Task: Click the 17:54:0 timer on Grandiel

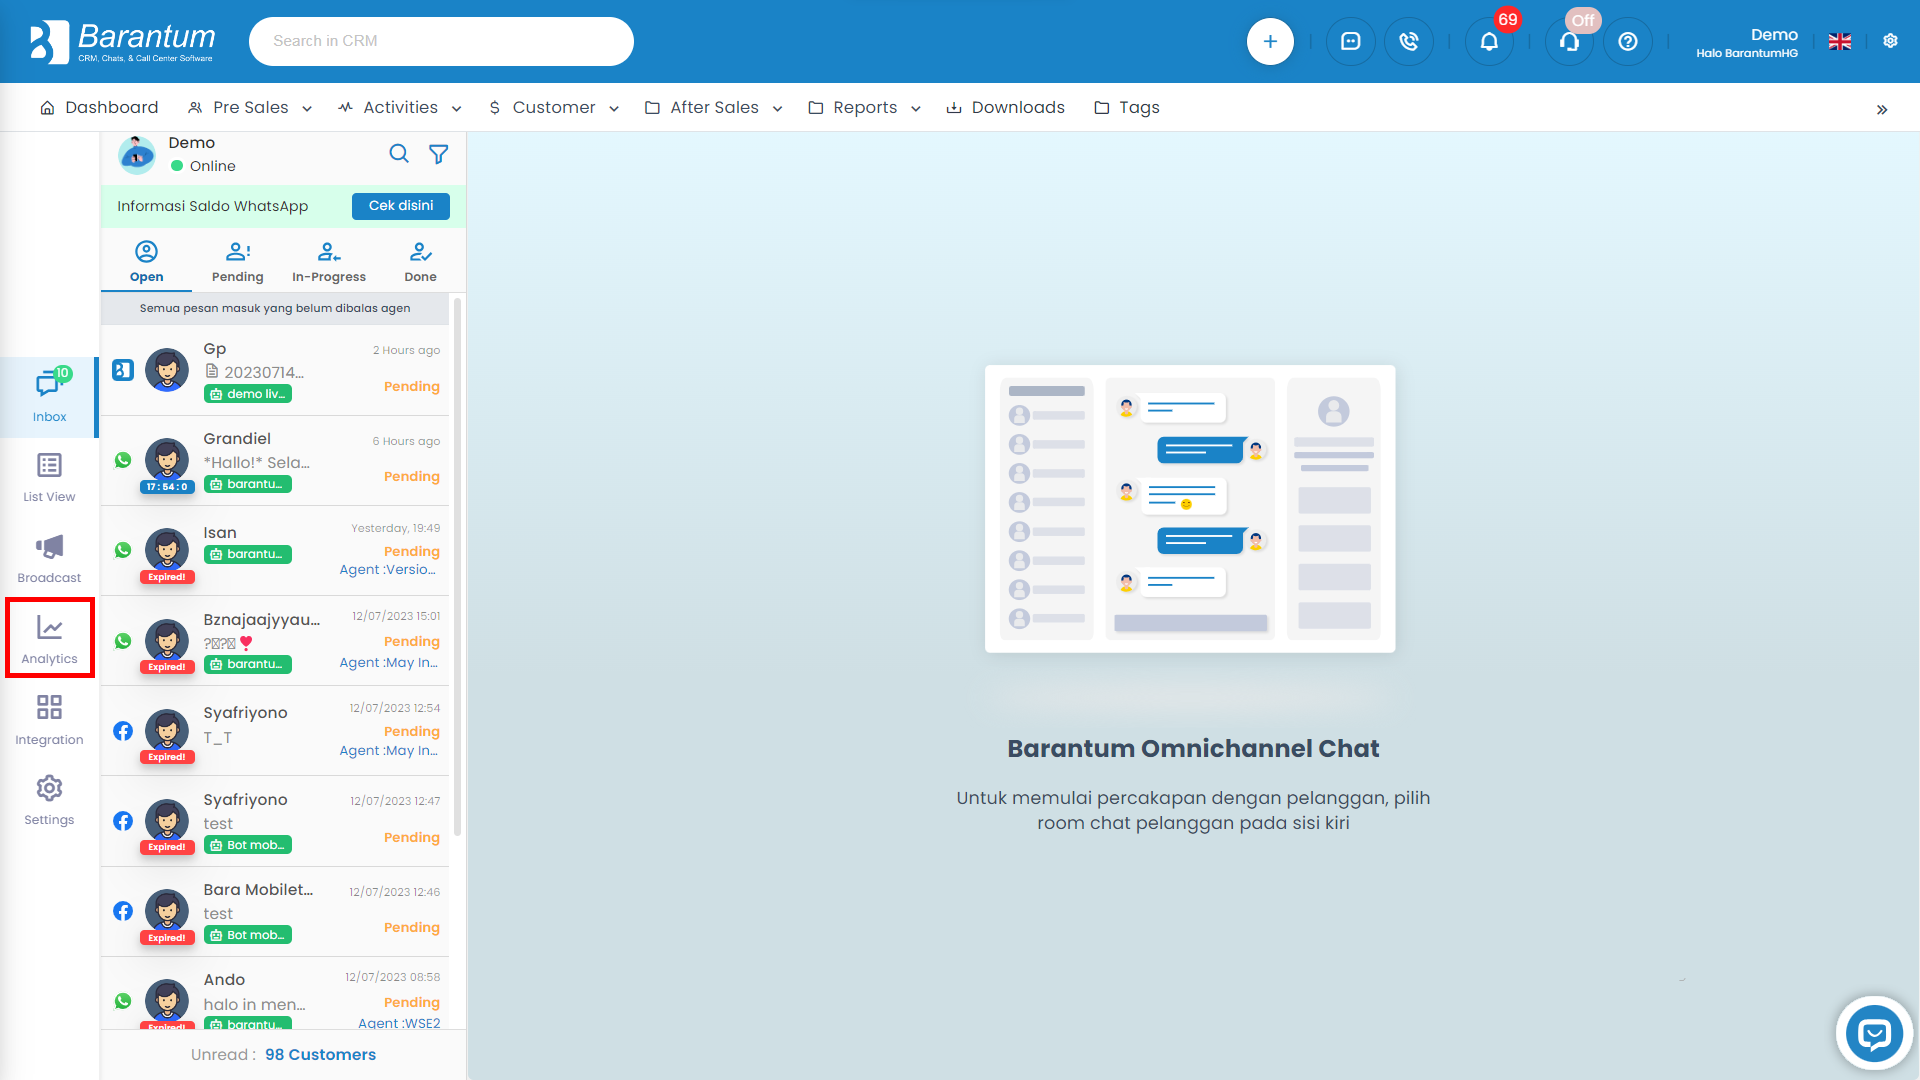Action: click(167, 487)
